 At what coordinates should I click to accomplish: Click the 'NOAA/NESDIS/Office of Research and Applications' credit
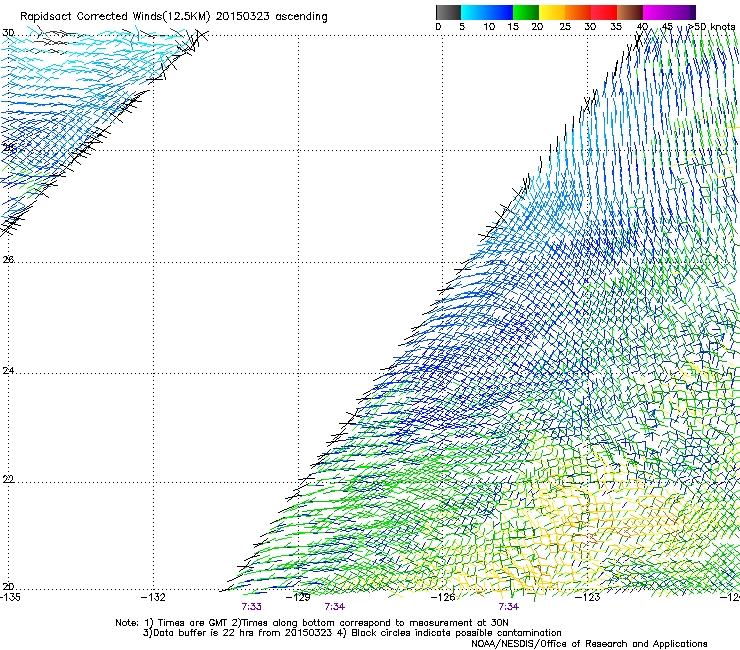589,644
